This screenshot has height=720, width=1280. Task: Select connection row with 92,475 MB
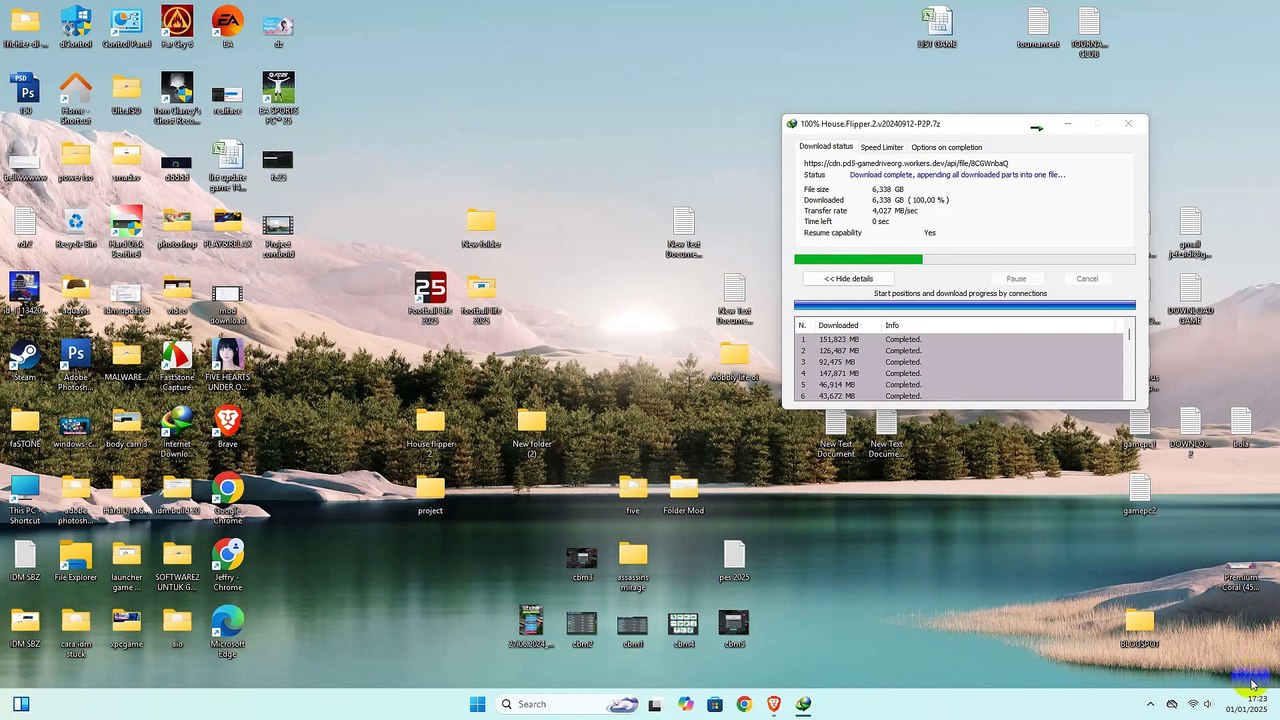(x=960, y=362)
